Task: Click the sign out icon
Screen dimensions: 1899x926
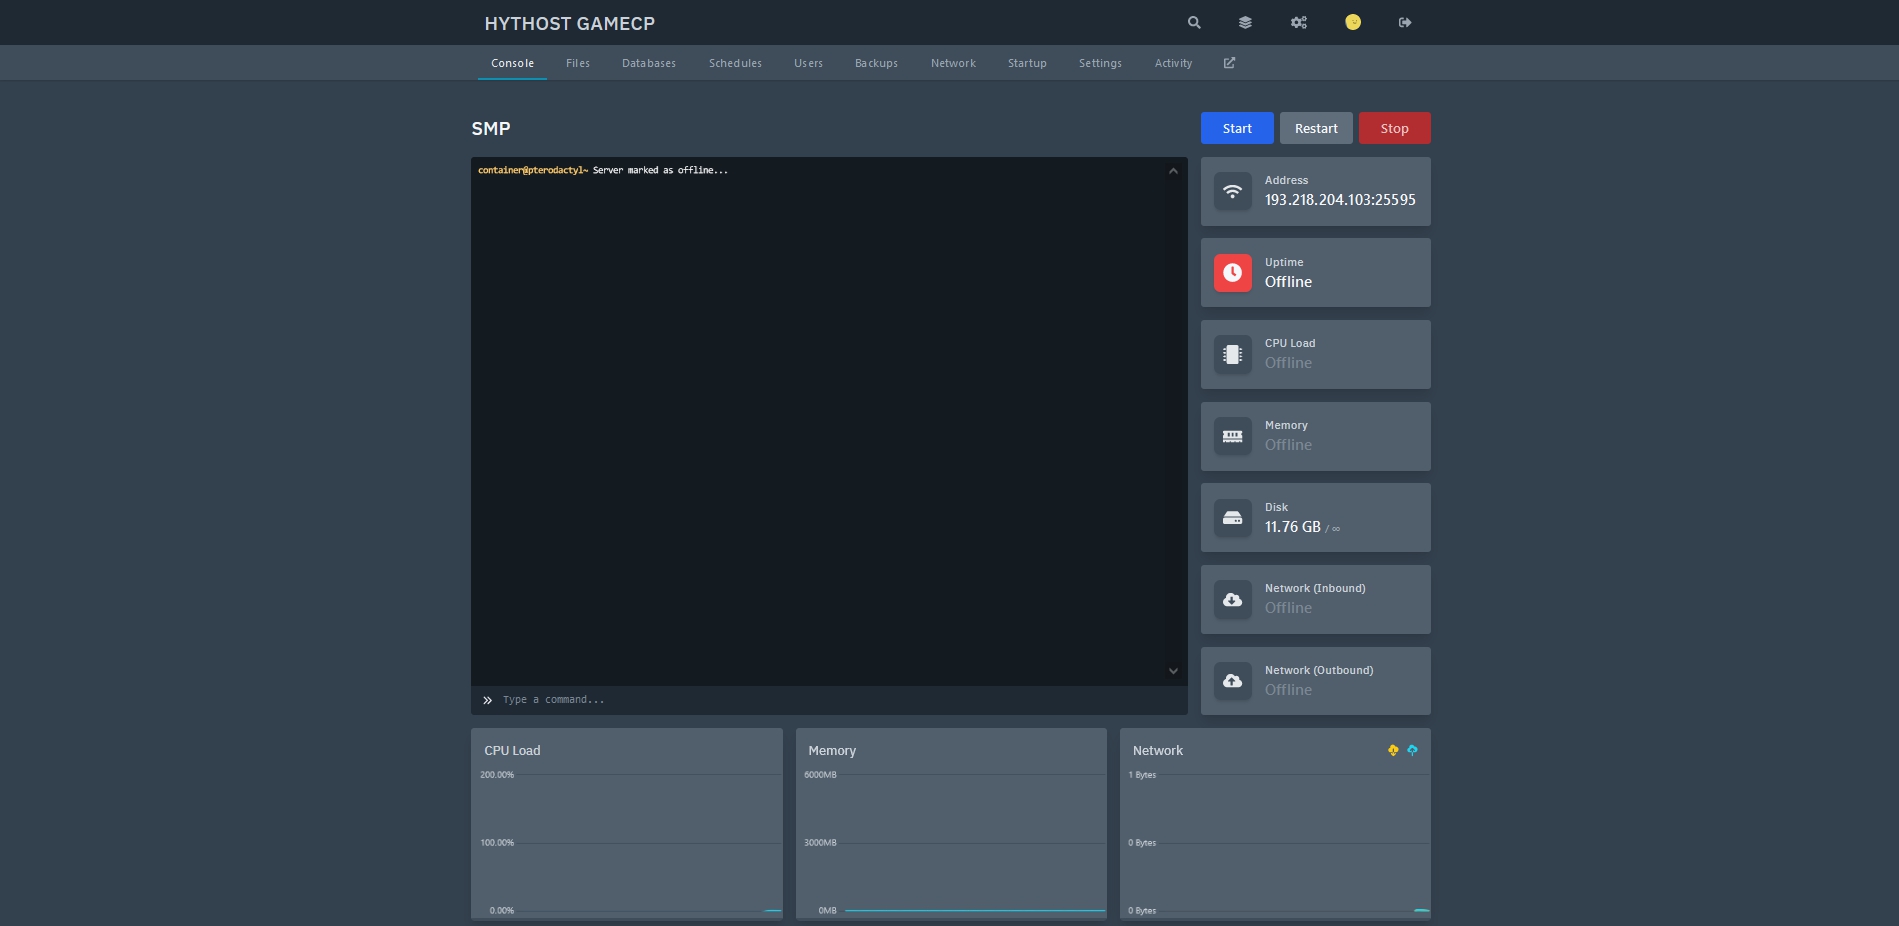Action: coord(1405,22)
